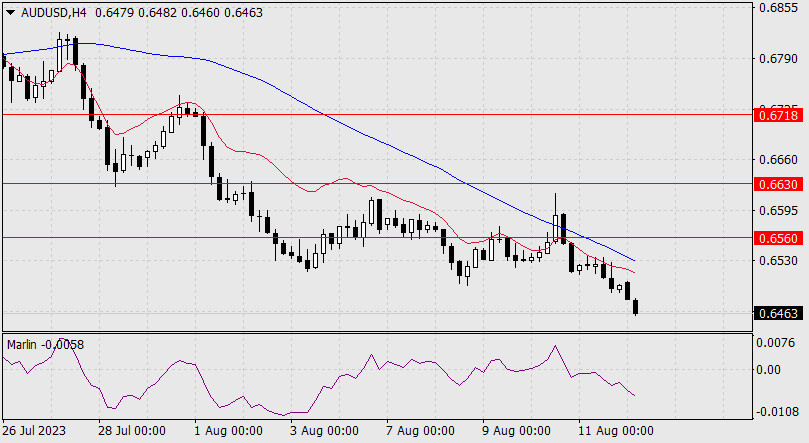Click the current price label 0.6463
The width and height of the screenshot is (809, 443).
[x=778, y=313]
